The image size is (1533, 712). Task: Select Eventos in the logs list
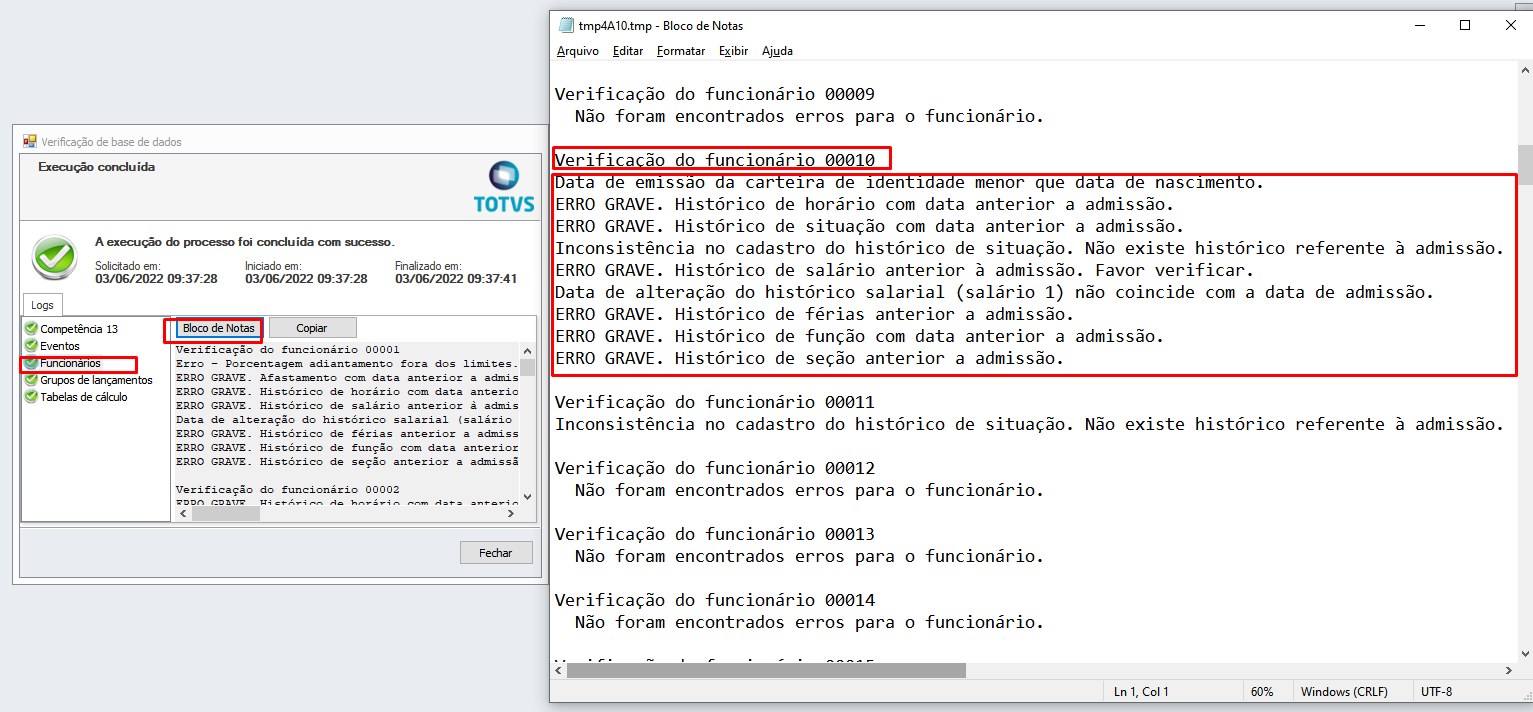(x=60, y=346)
